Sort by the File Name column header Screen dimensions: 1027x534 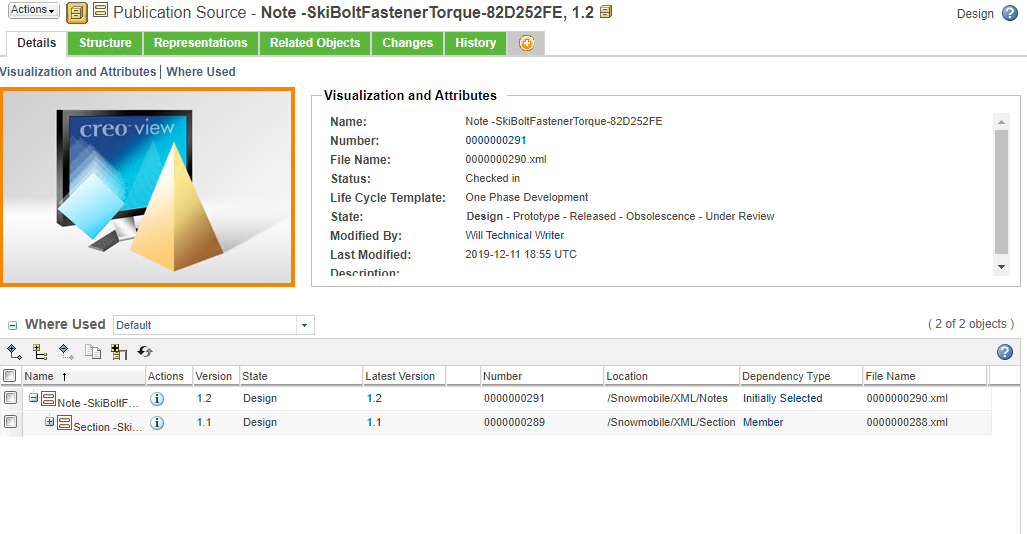[x=925, y=376]
